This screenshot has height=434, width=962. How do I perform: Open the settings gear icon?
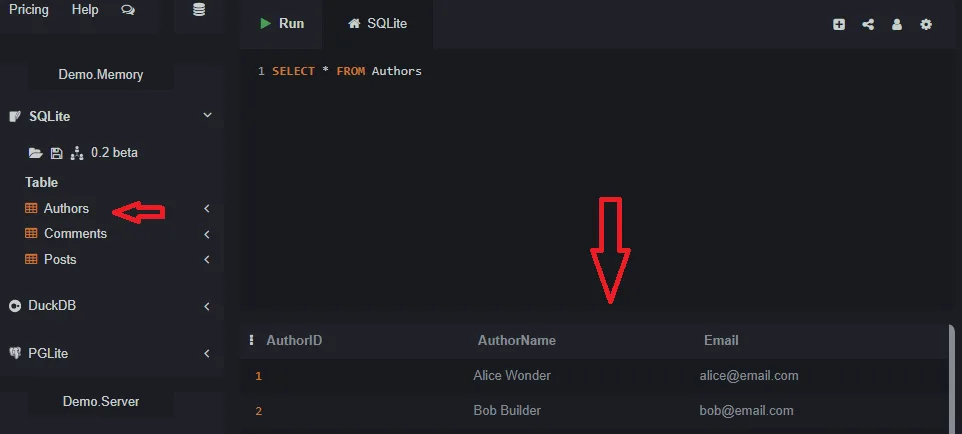pos(926,25)
